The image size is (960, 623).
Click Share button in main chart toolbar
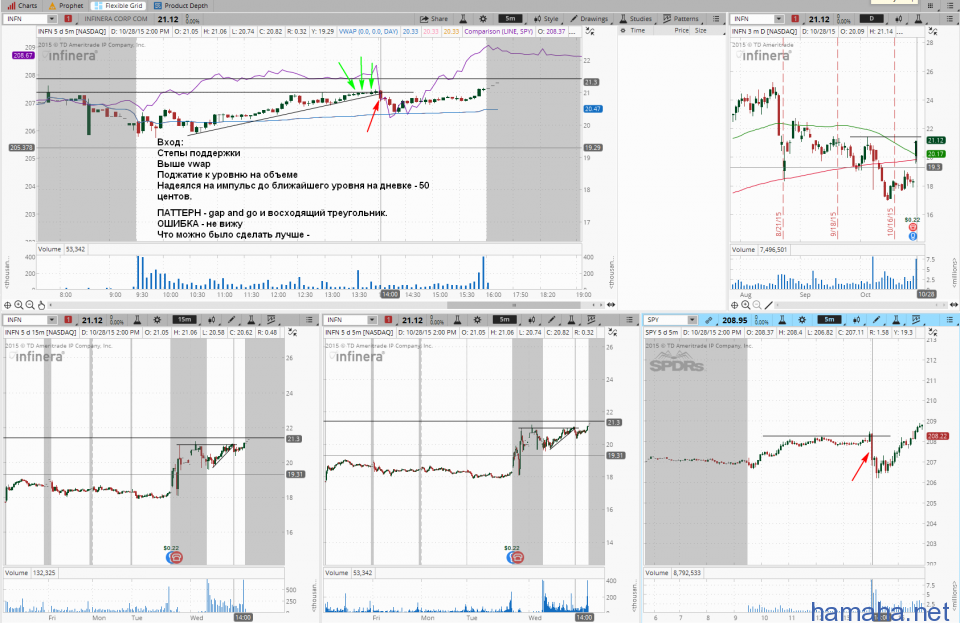pos(434,19)
